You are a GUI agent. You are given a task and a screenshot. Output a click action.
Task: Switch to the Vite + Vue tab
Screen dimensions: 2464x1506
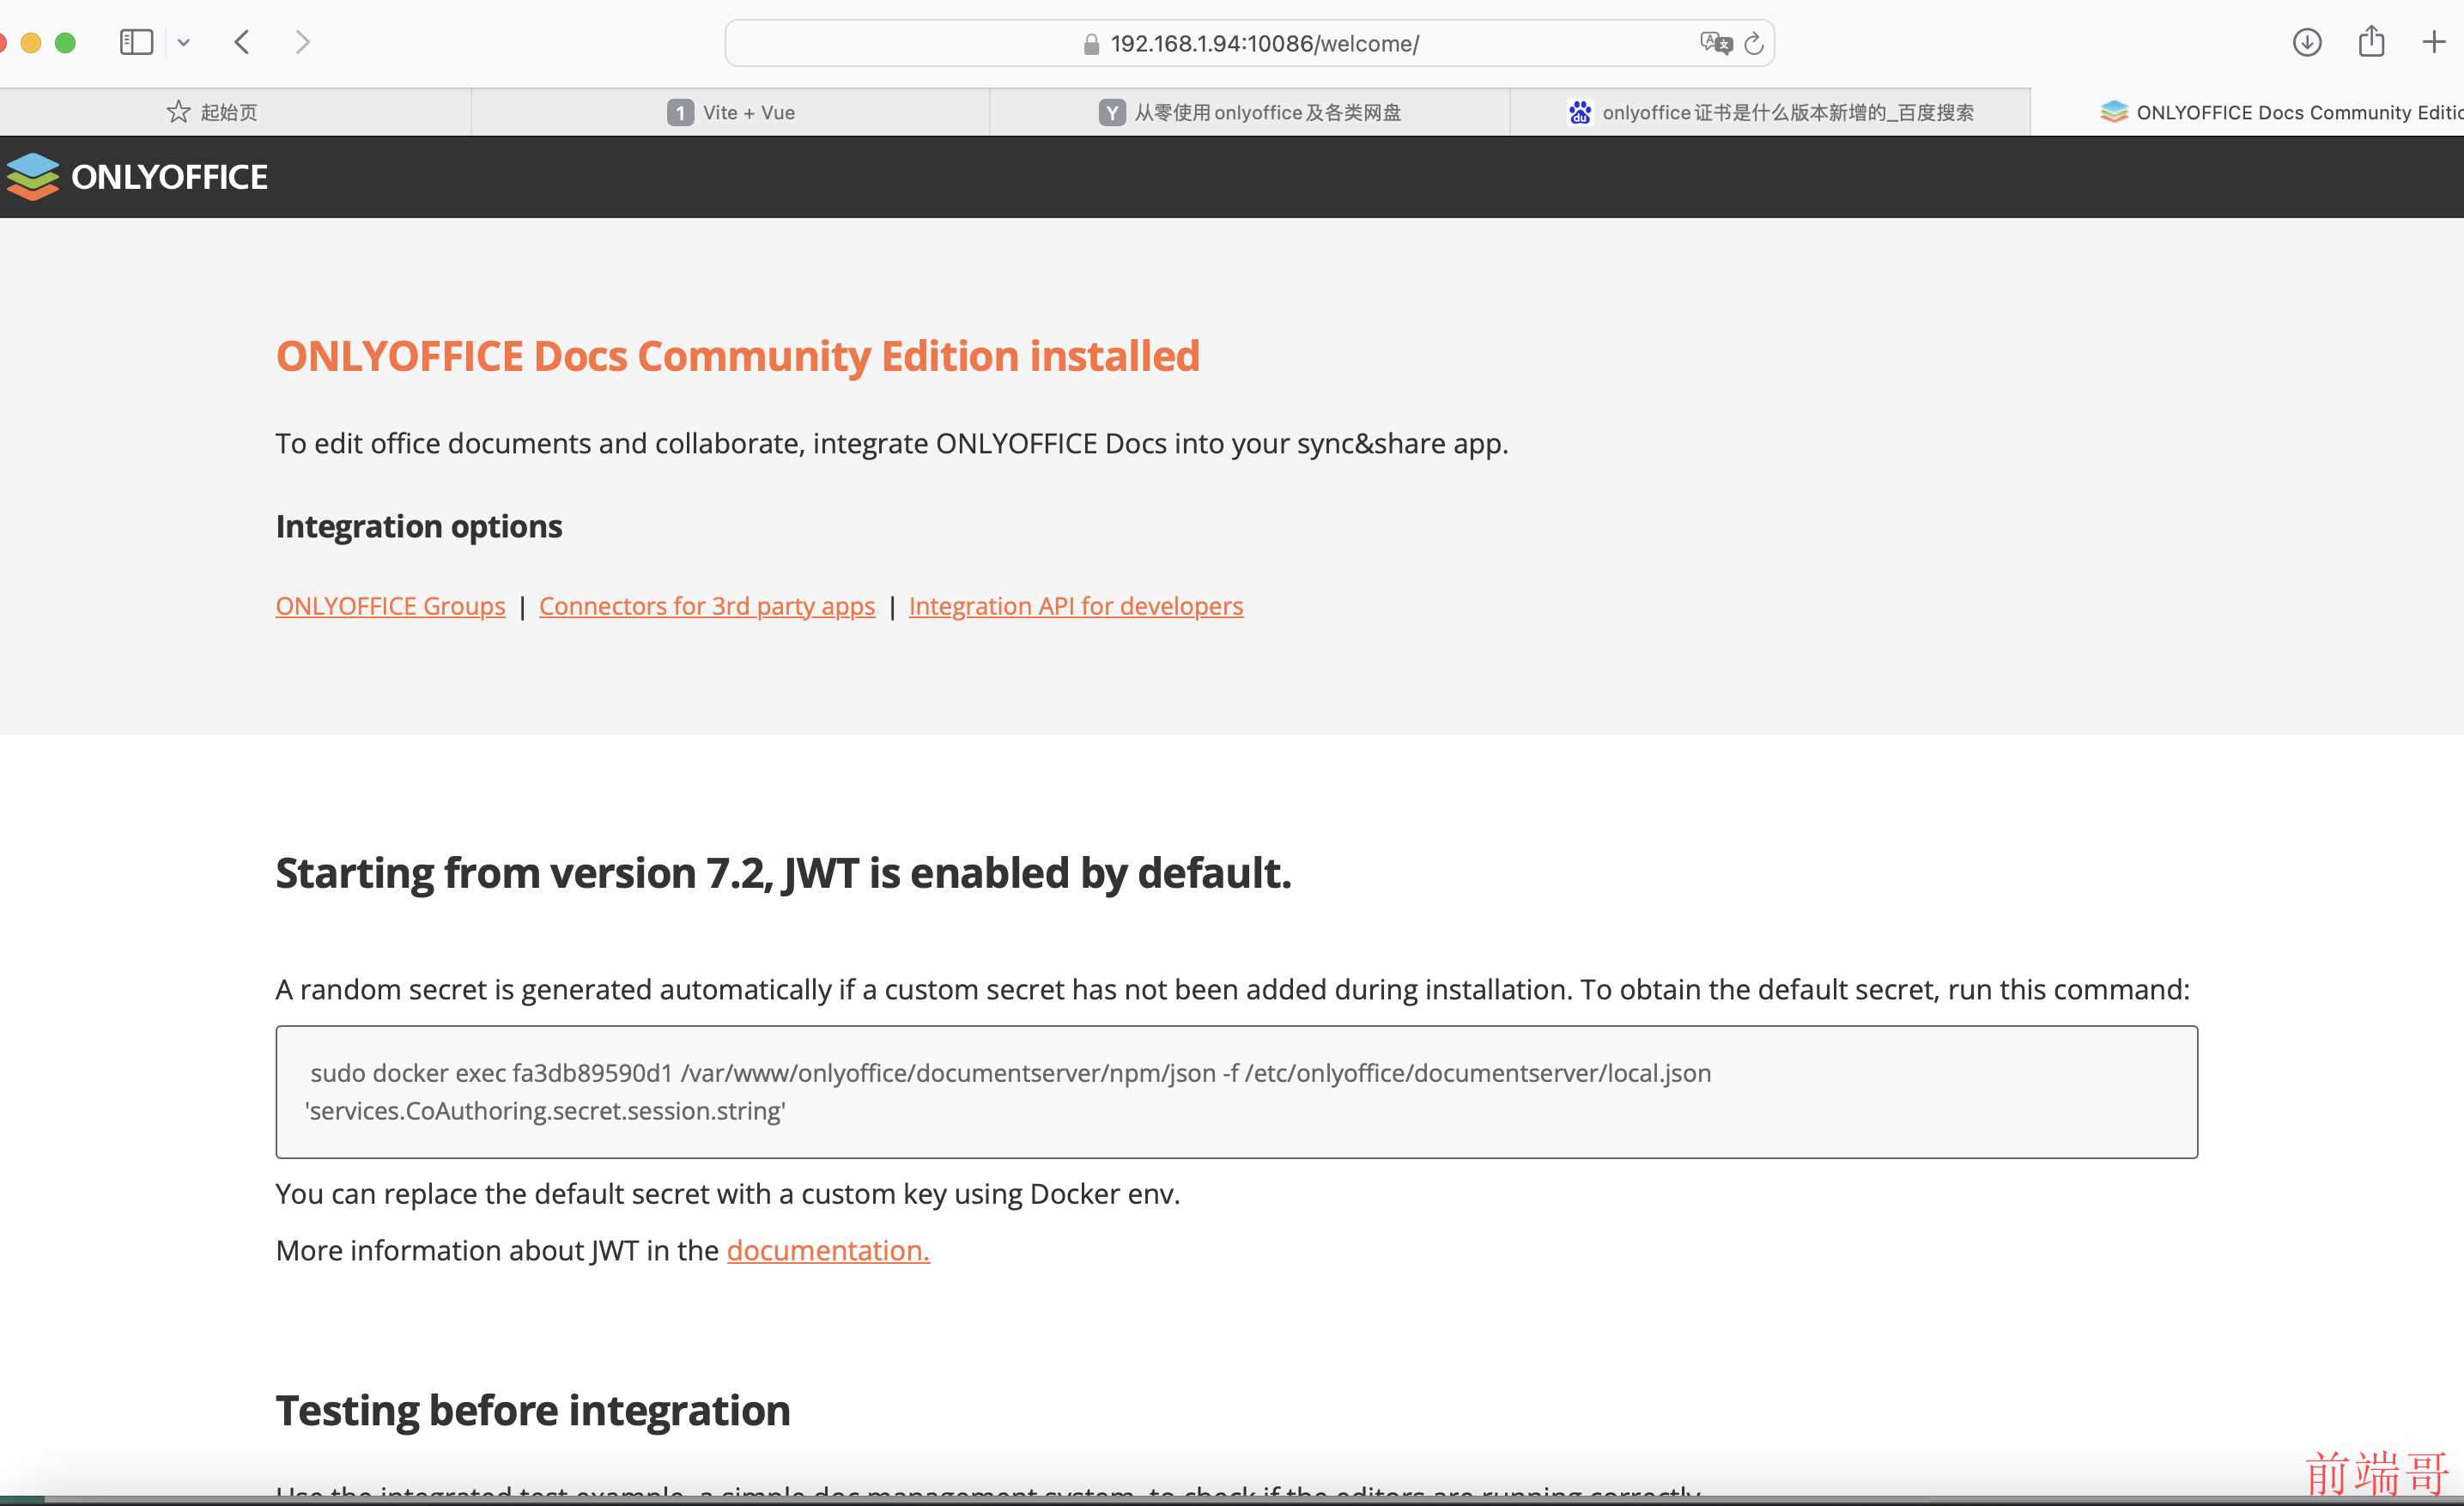(730, 112)
